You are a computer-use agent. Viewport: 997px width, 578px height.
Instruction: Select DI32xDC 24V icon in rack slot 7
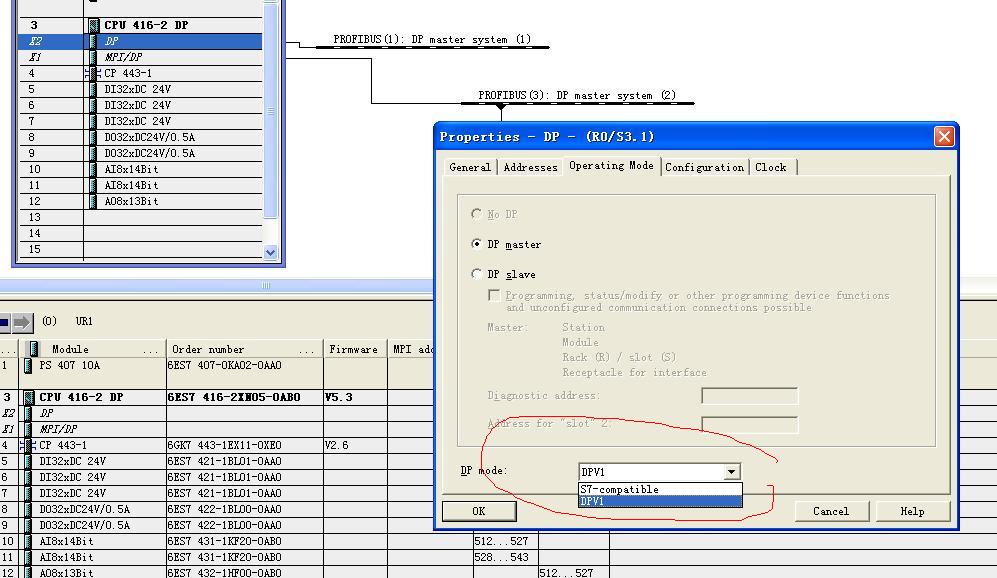click(x=93, y=121)
